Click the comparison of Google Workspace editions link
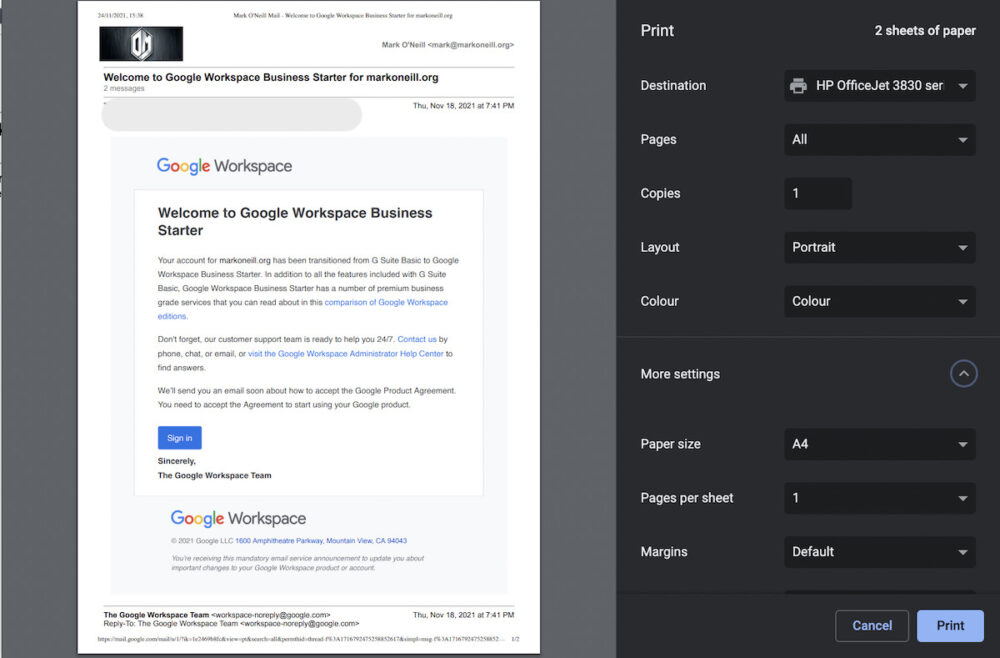This screenshot has width=1000, height=658. pyautogui.click(x=386, y=302)
